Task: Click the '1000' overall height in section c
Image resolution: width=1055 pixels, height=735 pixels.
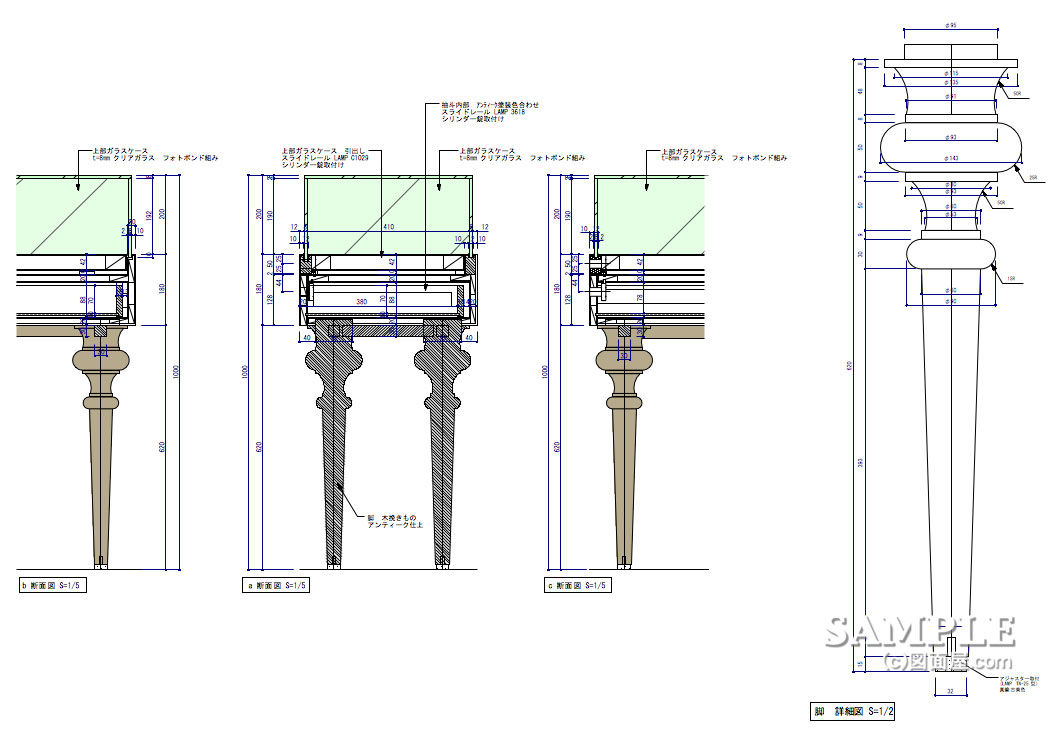Action: (x=546, y=372)
